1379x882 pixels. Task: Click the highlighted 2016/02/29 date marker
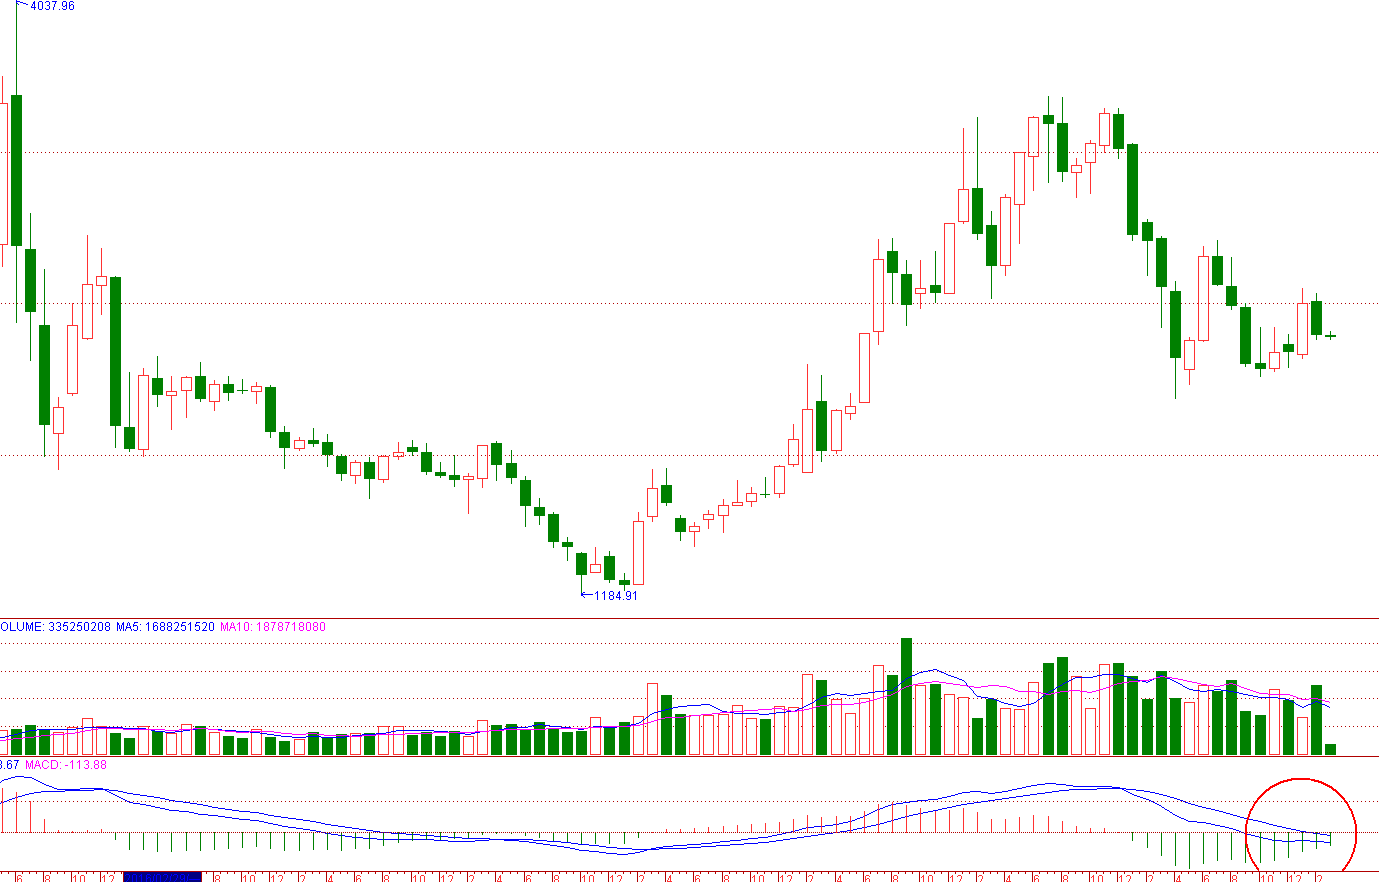pos(162,877)
